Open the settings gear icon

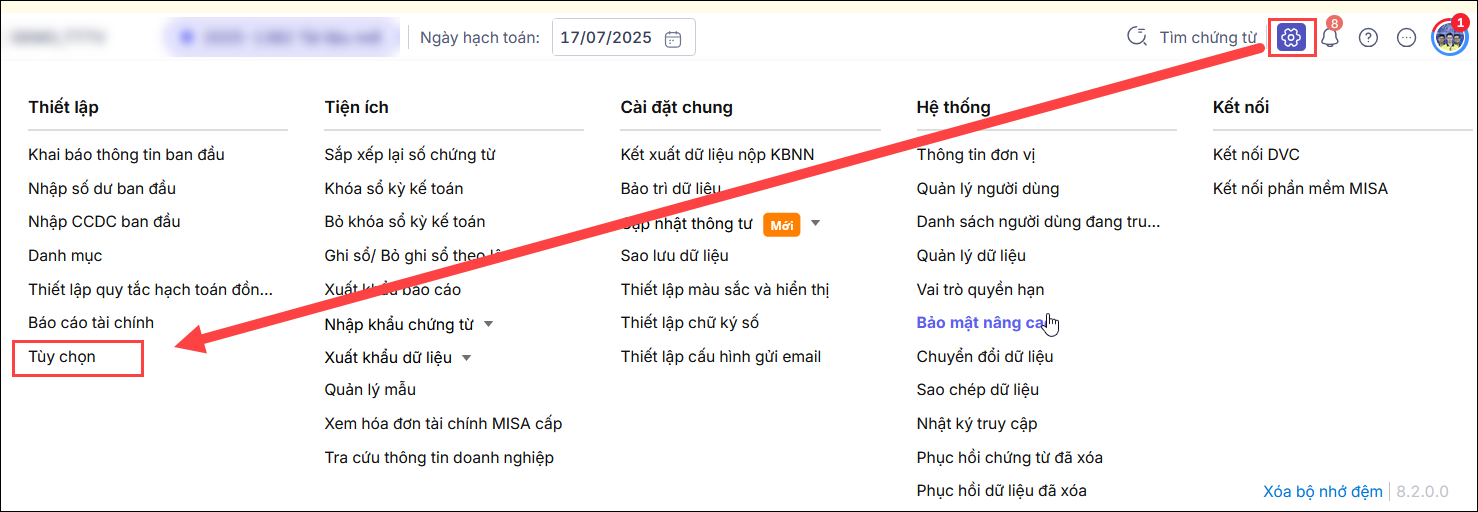(1291, 38)
